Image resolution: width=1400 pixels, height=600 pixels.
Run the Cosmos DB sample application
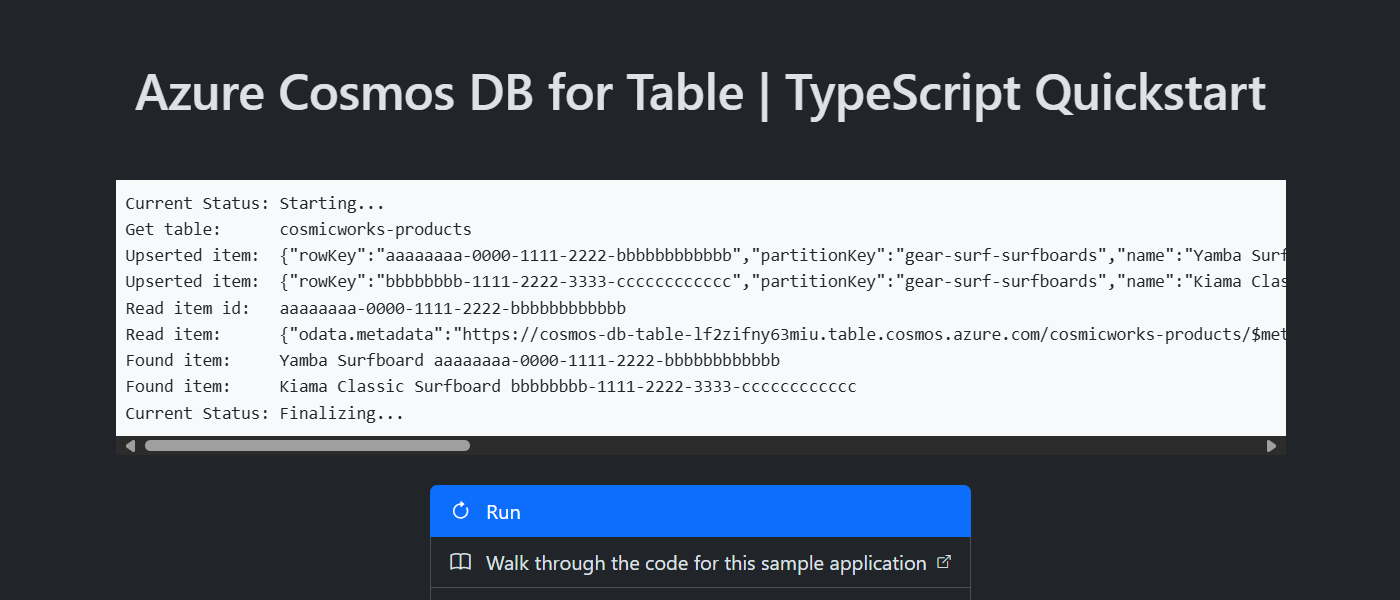[x=700, y=511]
